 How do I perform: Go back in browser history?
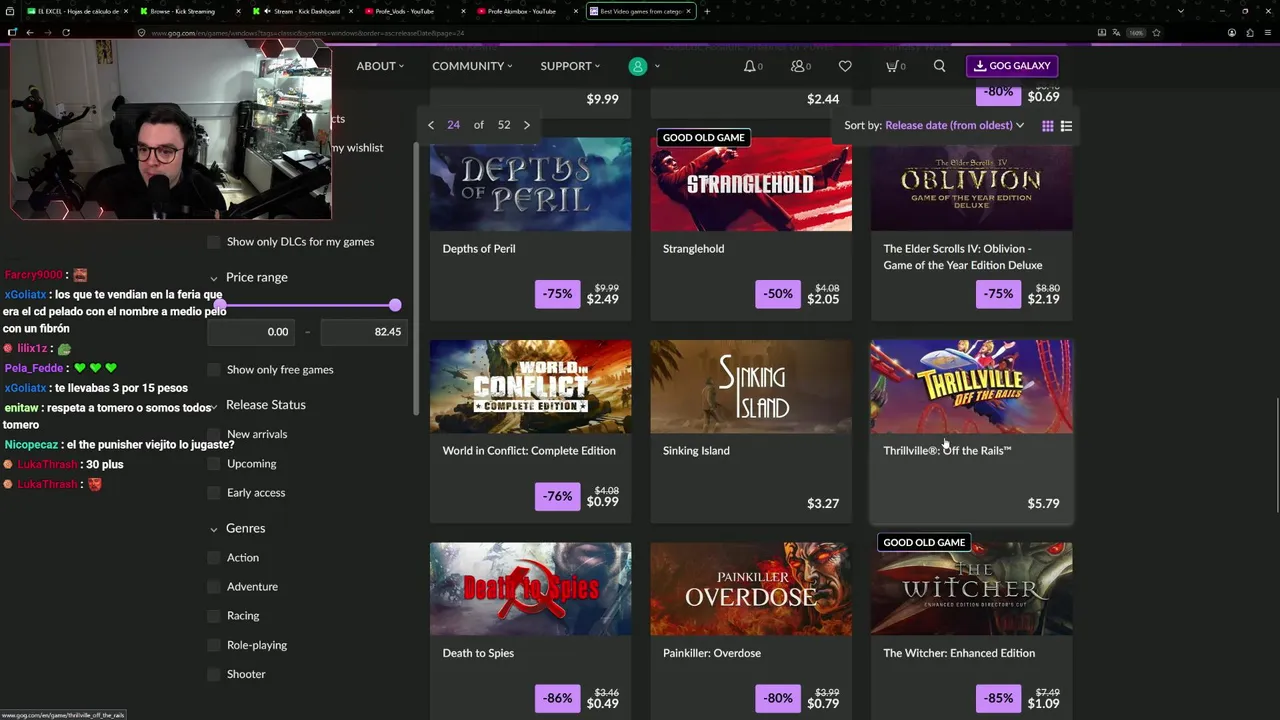click(30, 32)
